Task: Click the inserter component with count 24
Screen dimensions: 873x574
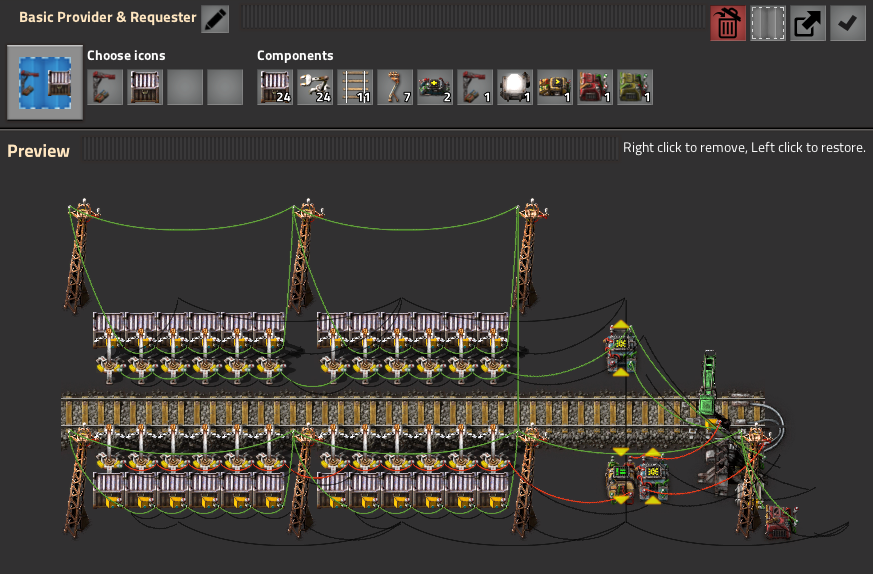Action: point(315,87)
